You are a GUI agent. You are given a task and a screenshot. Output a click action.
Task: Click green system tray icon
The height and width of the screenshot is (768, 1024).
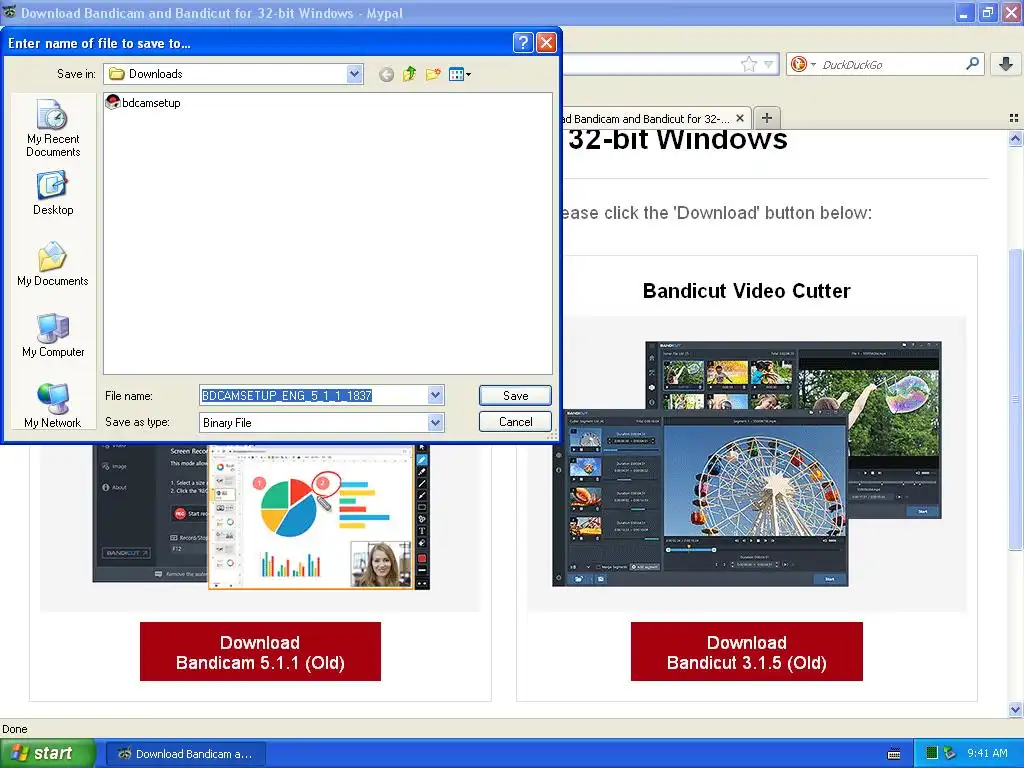tap(933, 754)
